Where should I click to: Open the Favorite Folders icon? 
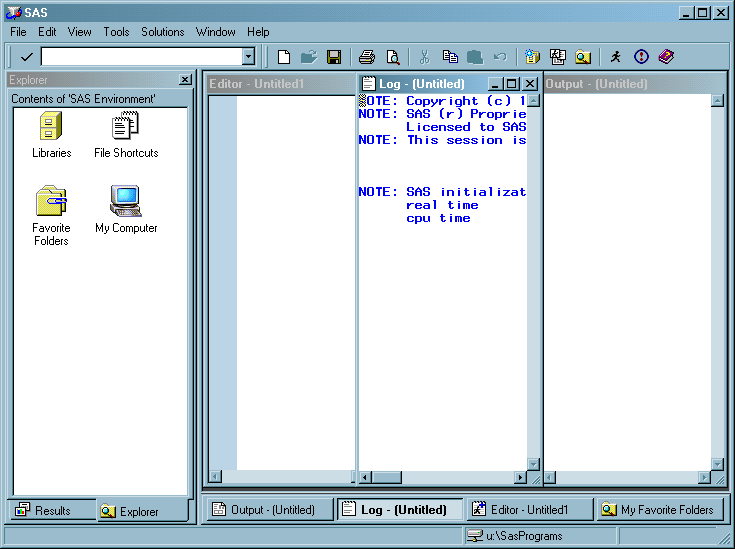pos(51,201)
